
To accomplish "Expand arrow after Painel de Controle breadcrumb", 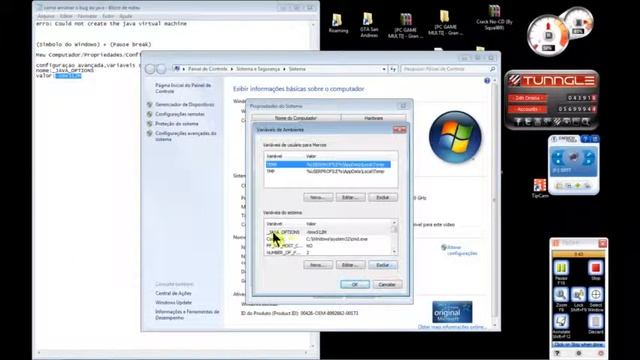I will pyautogui.click(x=231, y=69).
